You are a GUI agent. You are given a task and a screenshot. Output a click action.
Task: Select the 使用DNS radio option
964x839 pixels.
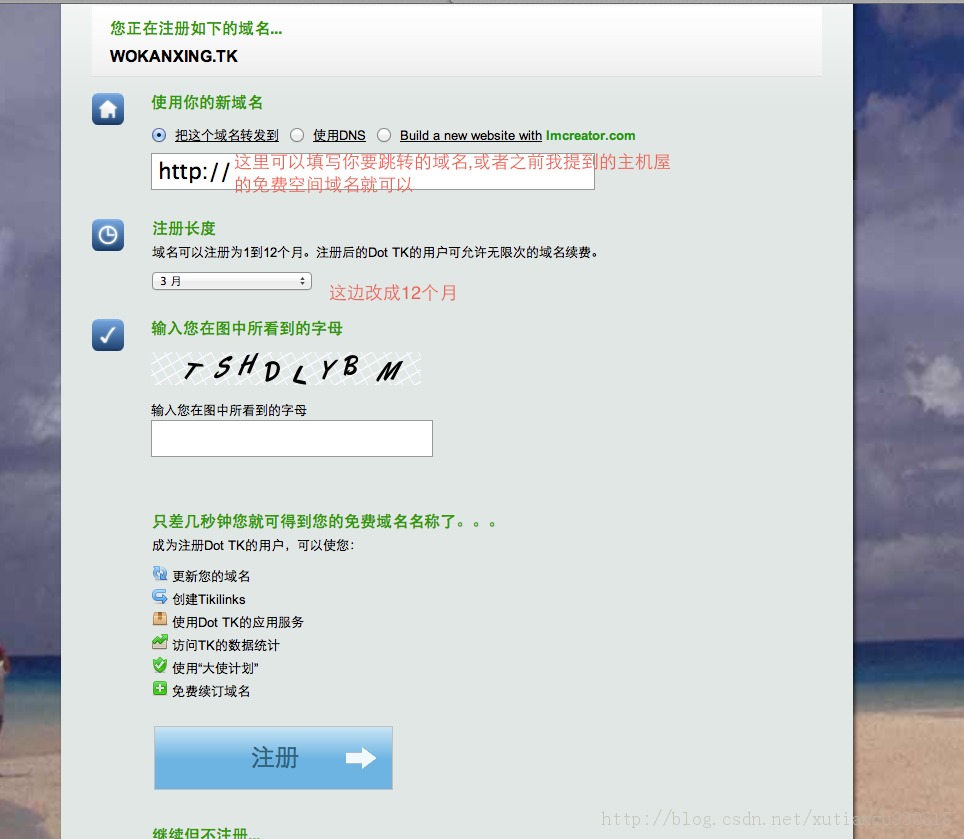tap(296, 135)
